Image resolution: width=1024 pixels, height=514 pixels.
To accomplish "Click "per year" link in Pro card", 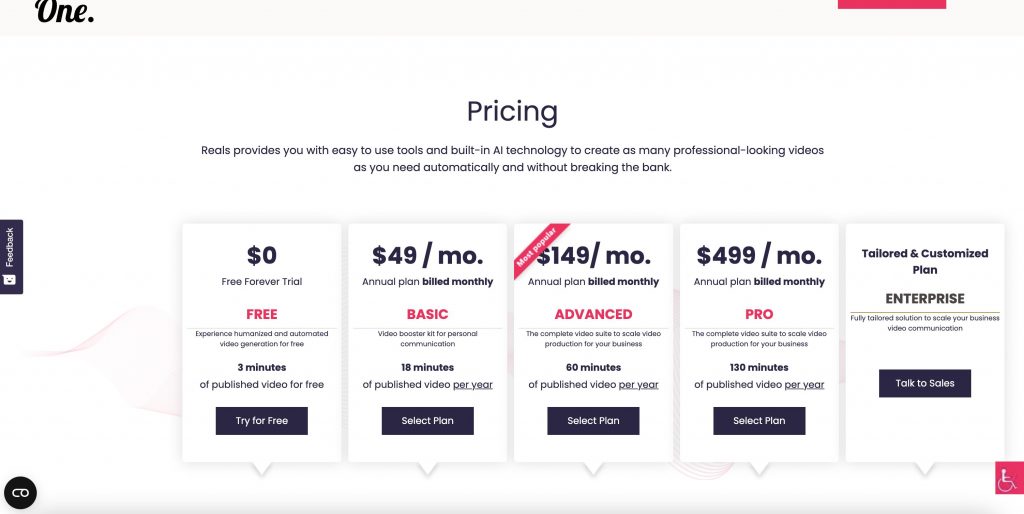I will pos(805,385).
